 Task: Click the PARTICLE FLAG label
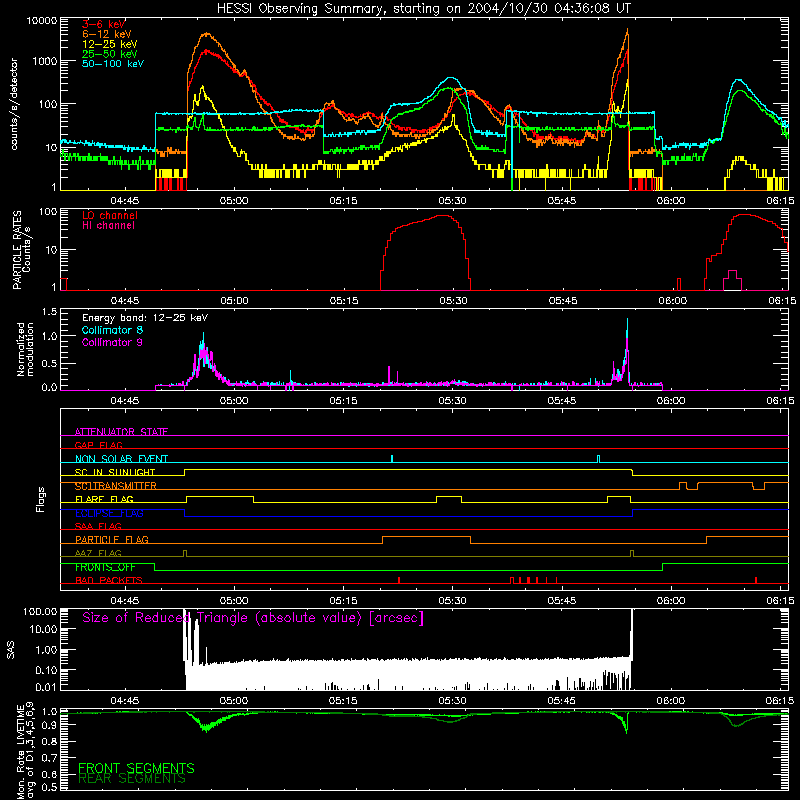(112, 539)
